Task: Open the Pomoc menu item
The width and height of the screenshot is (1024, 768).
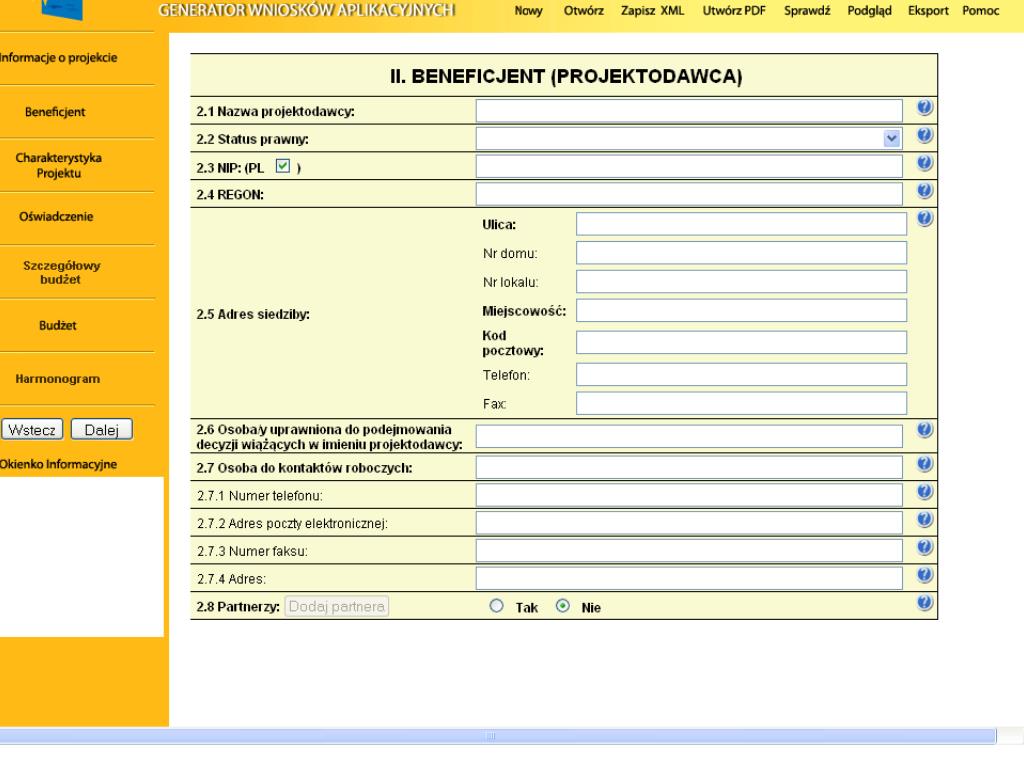Action: coord(980,11)
